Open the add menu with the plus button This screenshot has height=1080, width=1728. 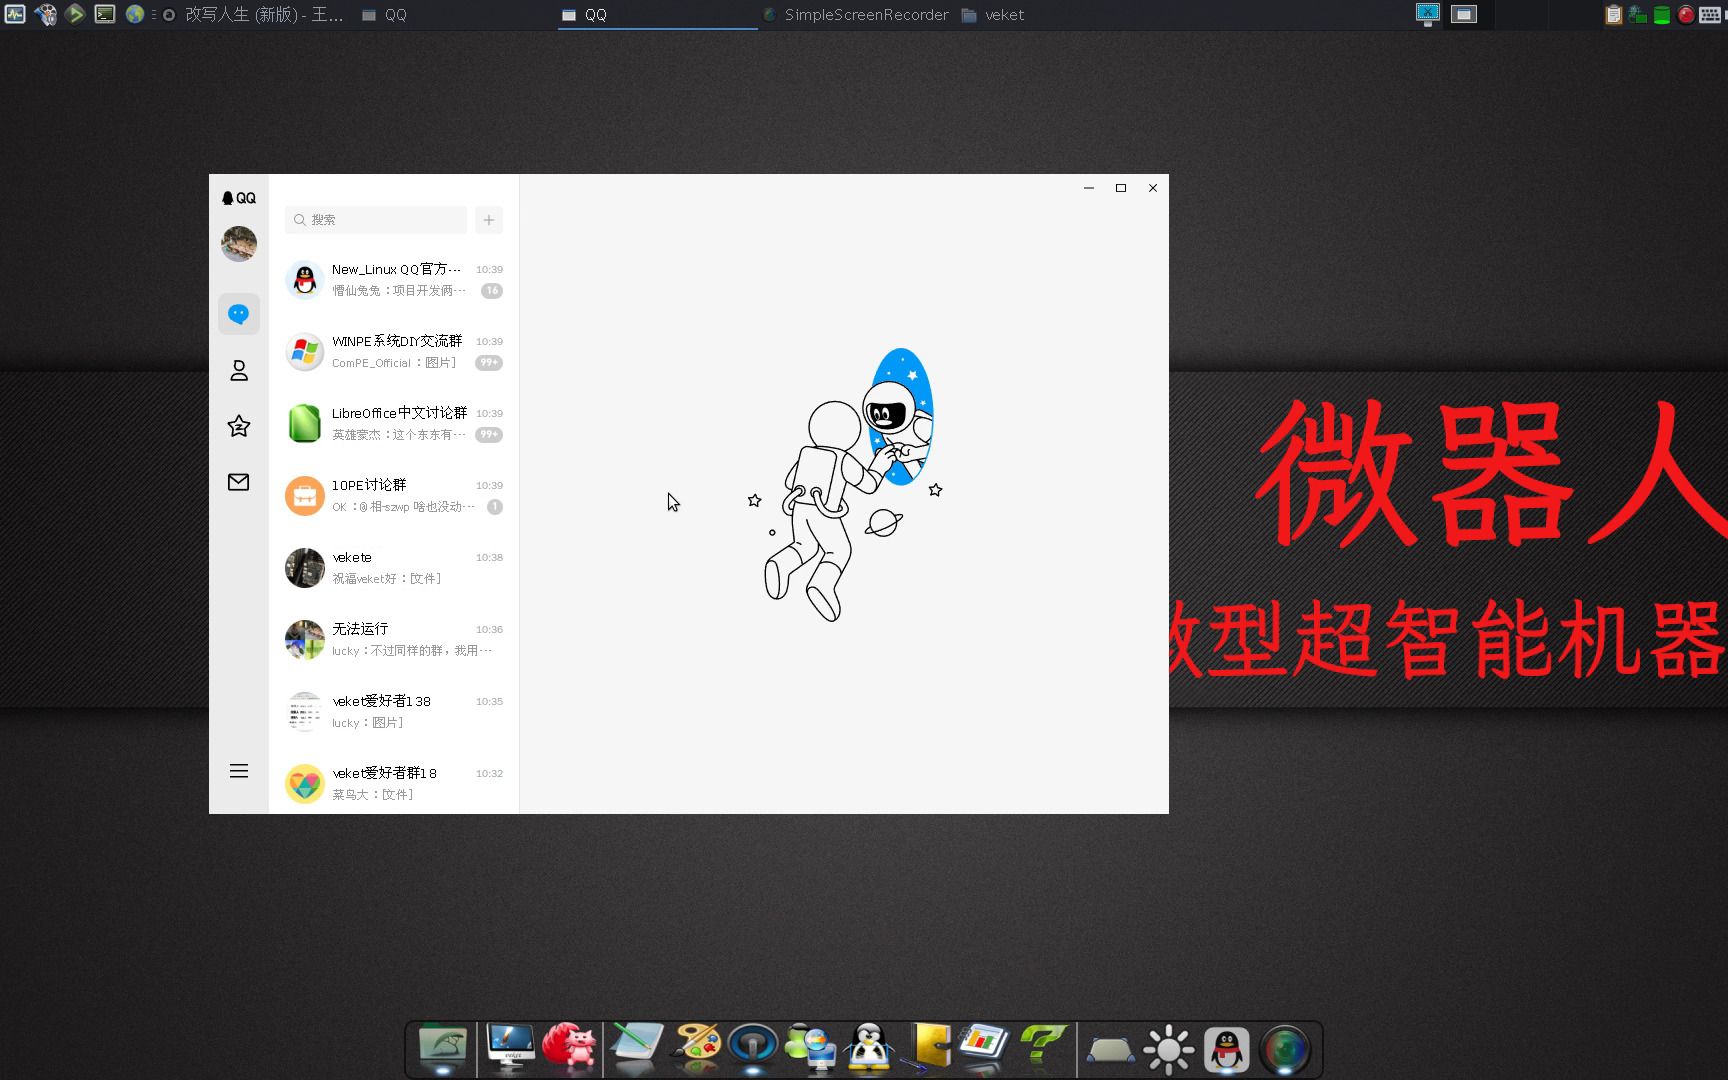click(x=488, y=219)
